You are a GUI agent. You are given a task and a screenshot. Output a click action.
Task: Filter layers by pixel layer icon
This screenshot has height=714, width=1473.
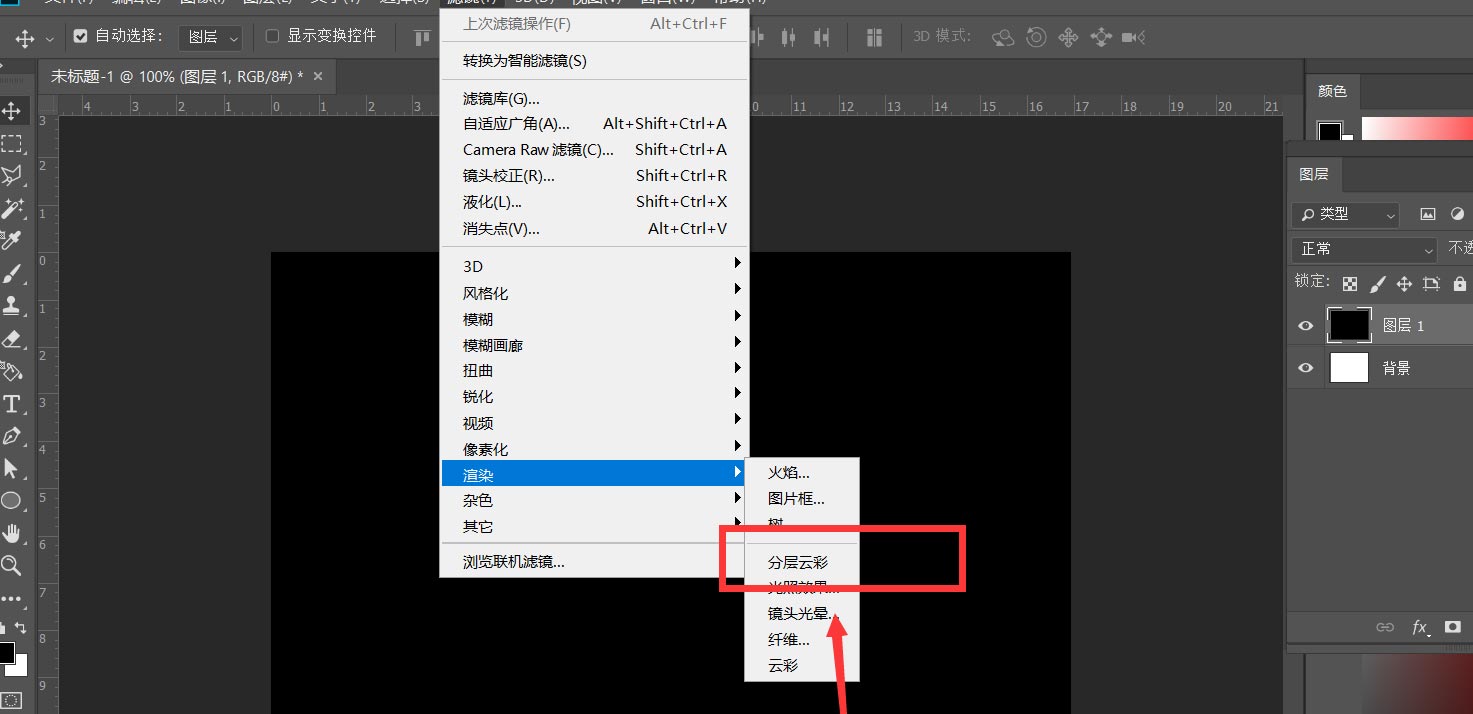pos(1427,214)
